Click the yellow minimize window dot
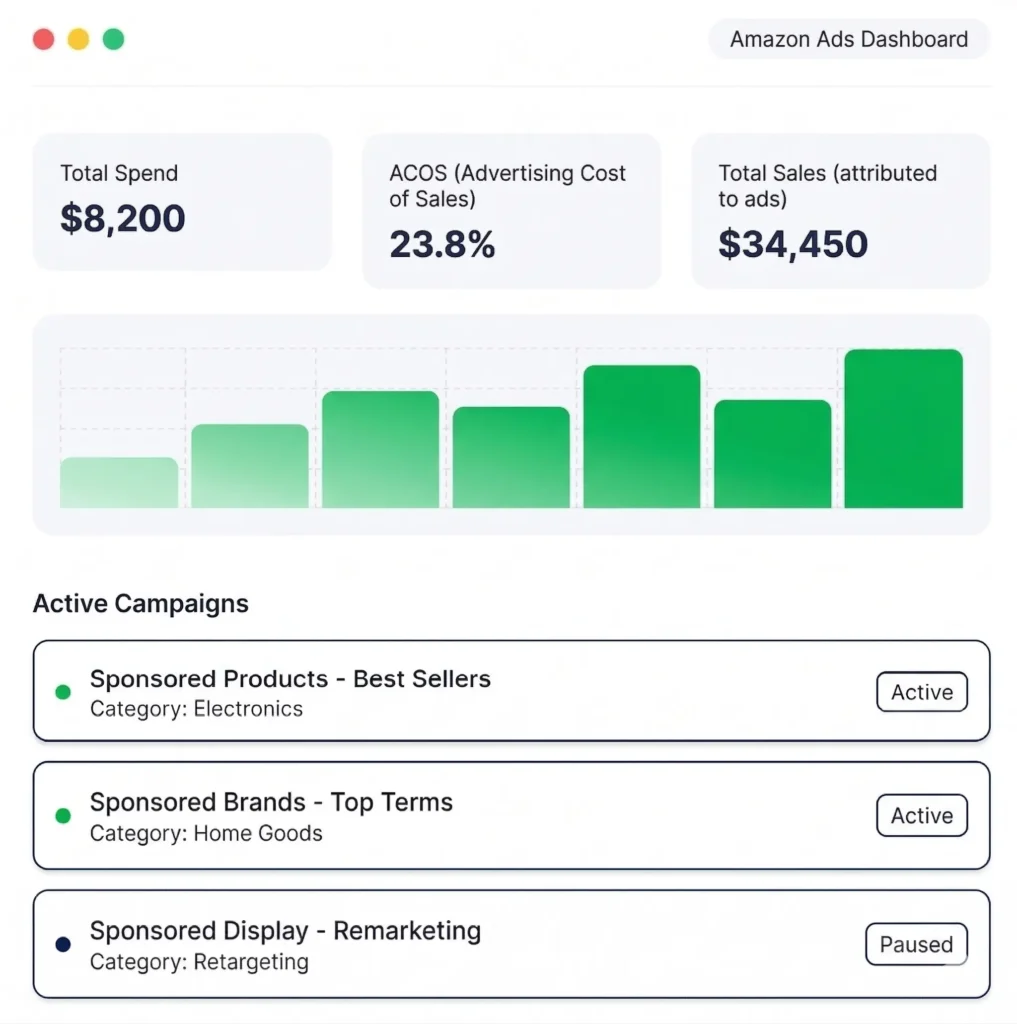Image resolution: width=1017 pixels, height=1024 pixels. click(x=78, y=39)
